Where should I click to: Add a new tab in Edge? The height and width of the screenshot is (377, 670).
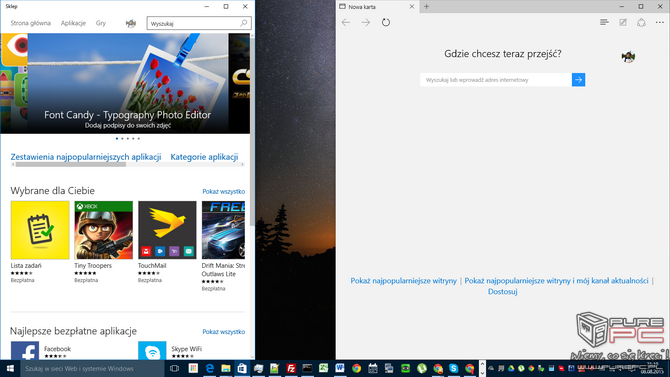[x=426, y=6]
